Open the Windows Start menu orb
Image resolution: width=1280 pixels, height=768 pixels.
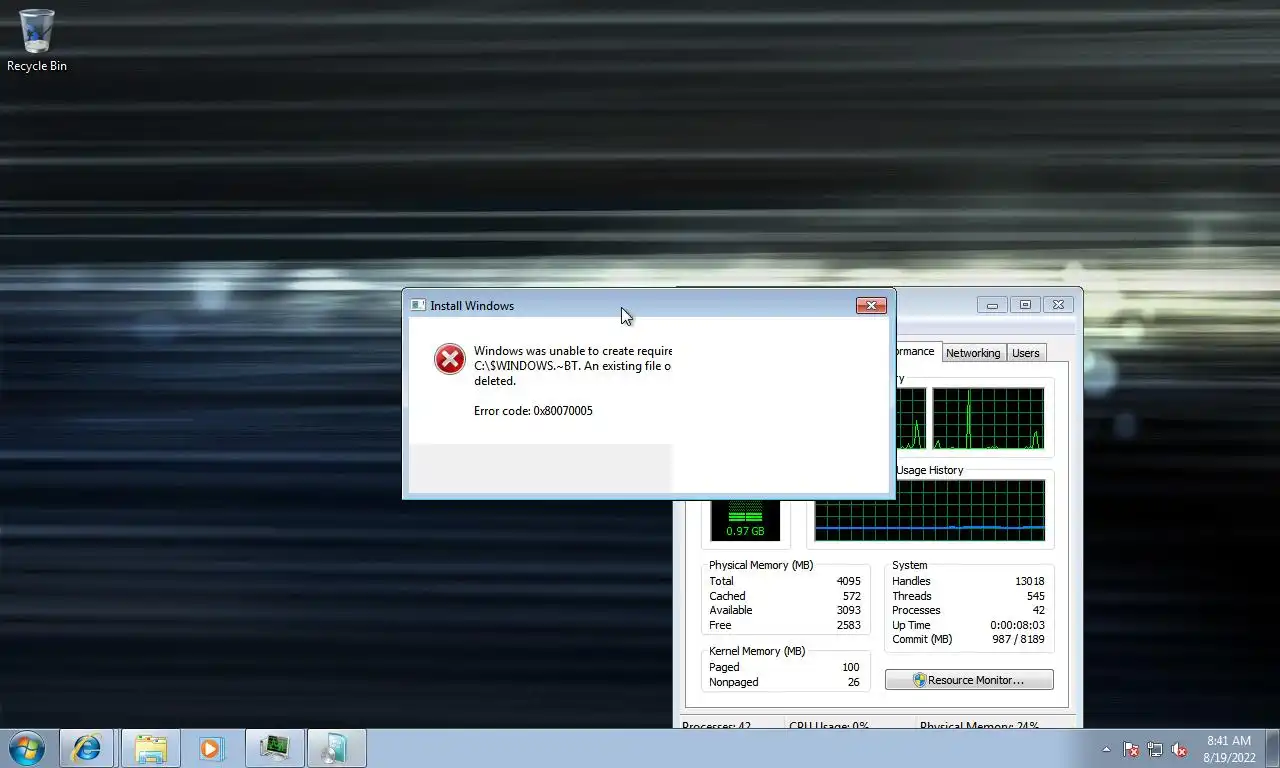pos(25,747)
